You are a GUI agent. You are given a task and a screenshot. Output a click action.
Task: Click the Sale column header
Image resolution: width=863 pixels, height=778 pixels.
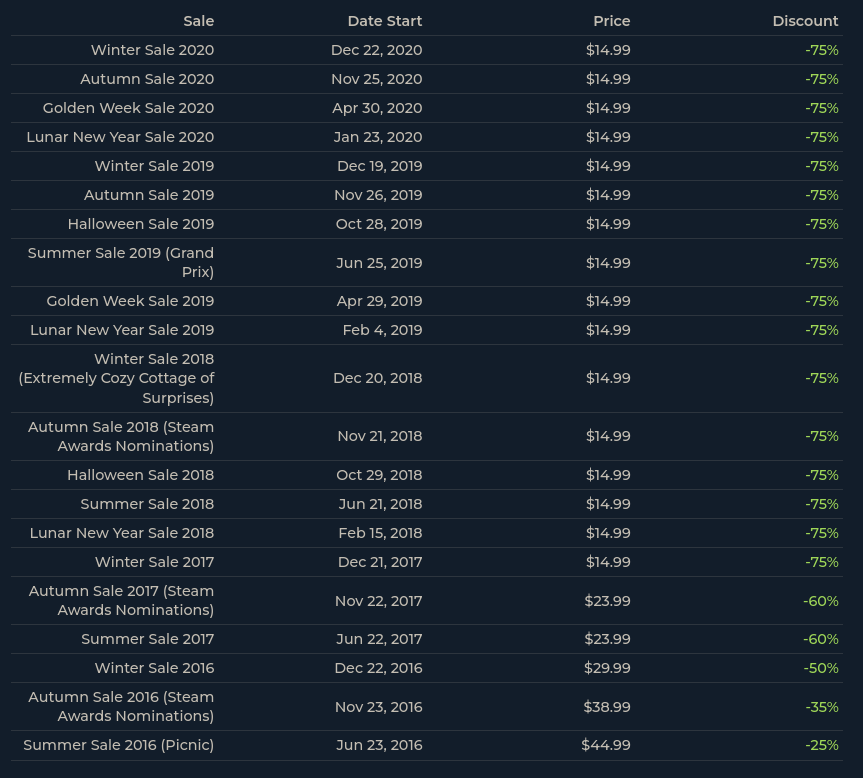tap(199, 21)
